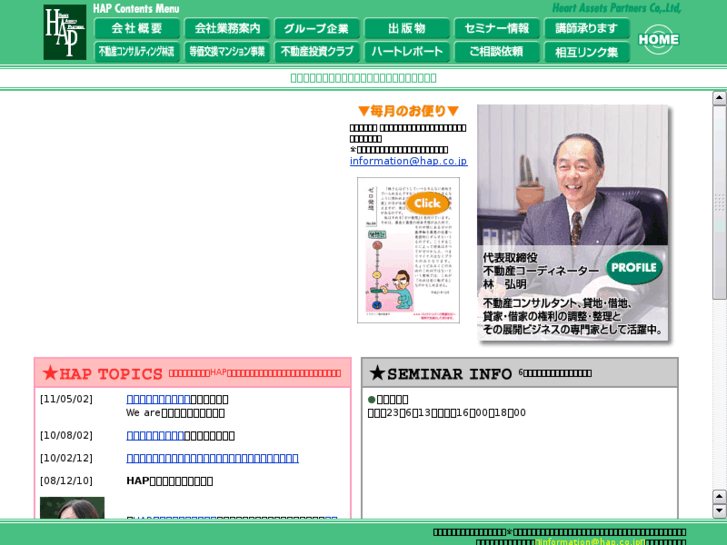This screenshot has height=545, width=727.
Task: Click the HAP topic text dated 08/12/10
Action: 170,481
